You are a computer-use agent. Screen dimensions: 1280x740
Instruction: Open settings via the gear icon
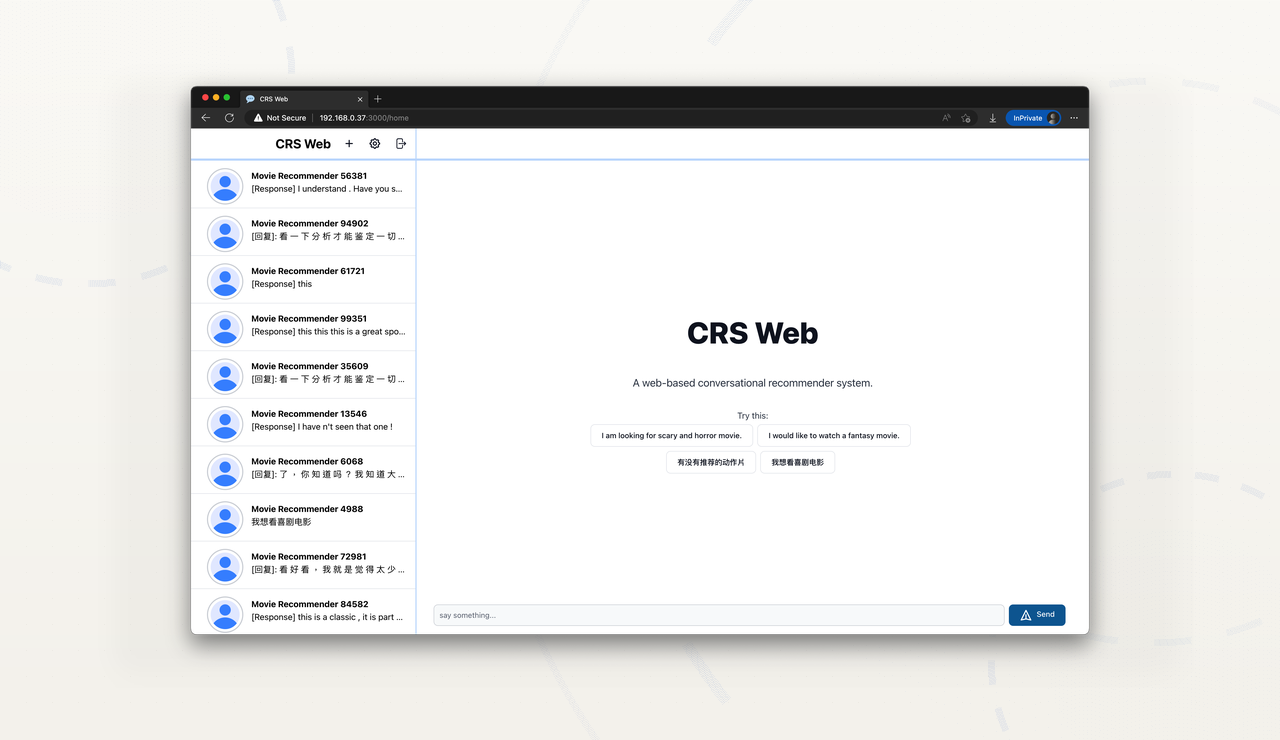point(375,144)
